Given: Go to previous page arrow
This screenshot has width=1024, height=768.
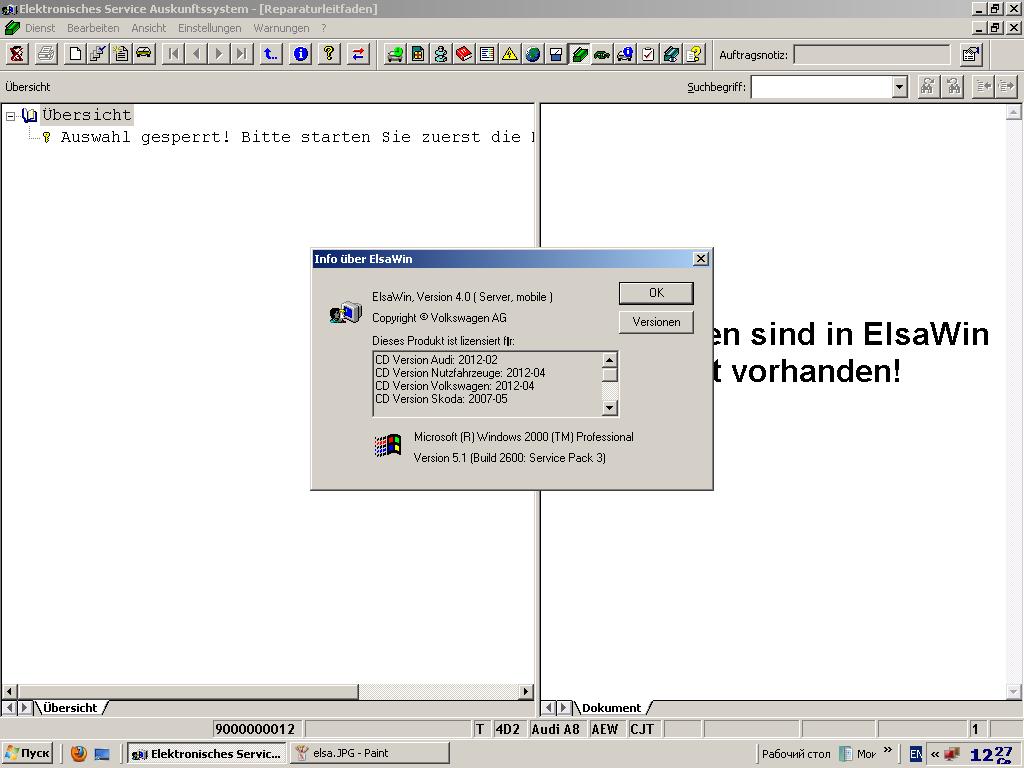Looking at the screenshot, I should click(196, 54).
